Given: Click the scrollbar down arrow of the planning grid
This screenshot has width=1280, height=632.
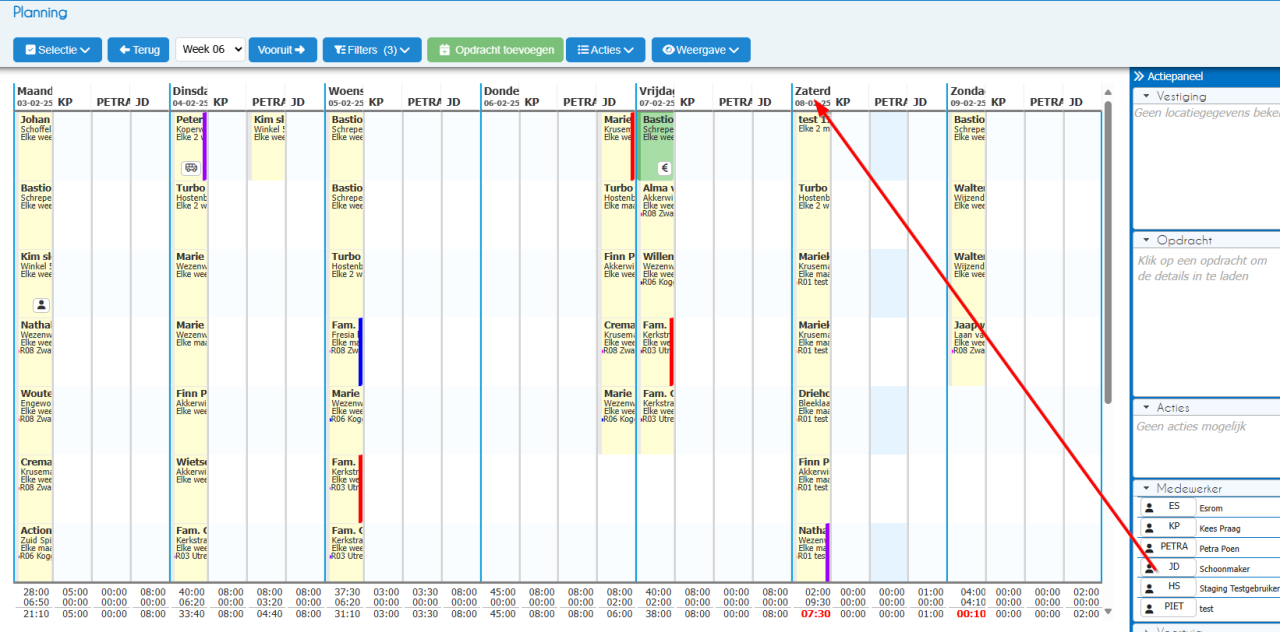Looking at the screenshot, I should [x=1108, y=611].
